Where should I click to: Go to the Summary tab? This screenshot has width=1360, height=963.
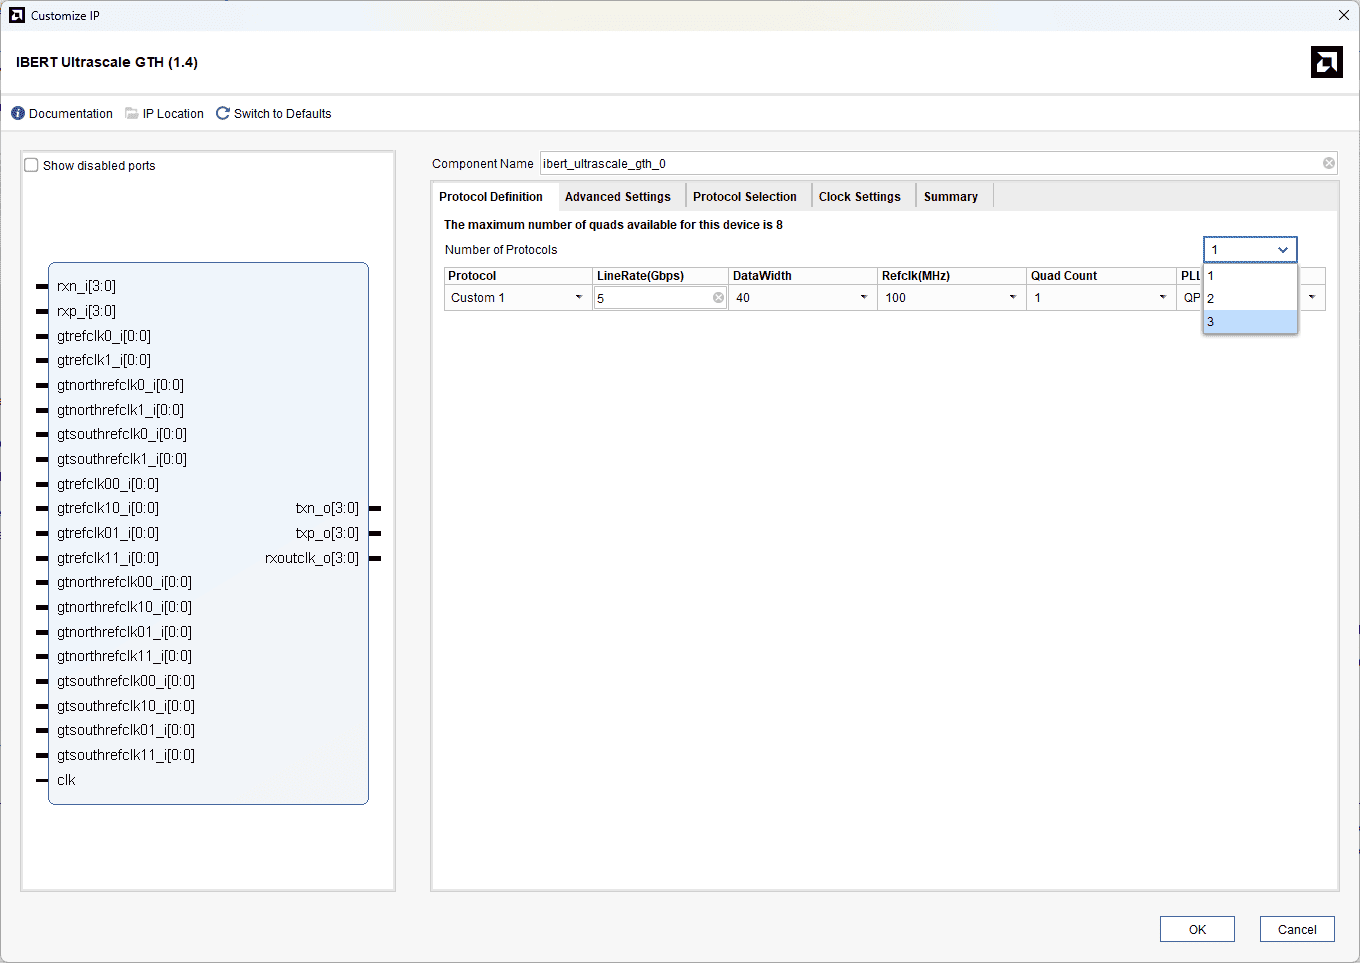pos(950,197)
